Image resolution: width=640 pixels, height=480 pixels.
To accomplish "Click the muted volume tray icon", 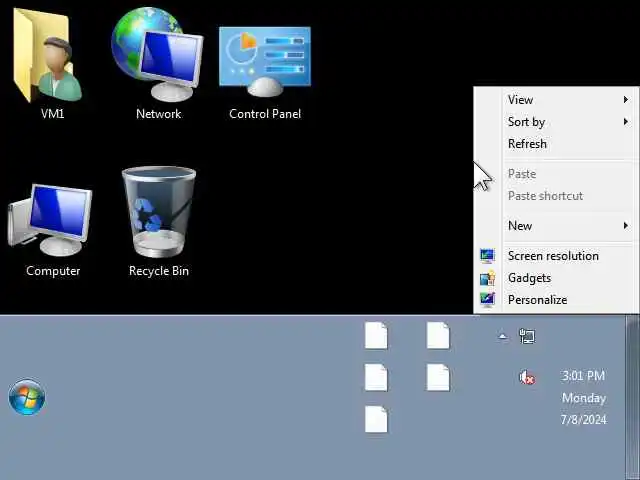I will click(527, 377).
